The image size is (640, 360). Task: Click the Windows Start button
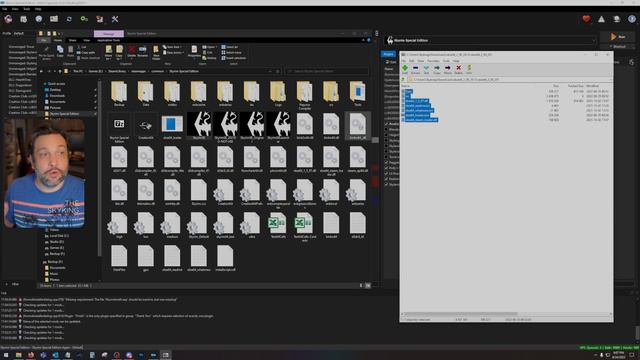(x=6, y=355)
